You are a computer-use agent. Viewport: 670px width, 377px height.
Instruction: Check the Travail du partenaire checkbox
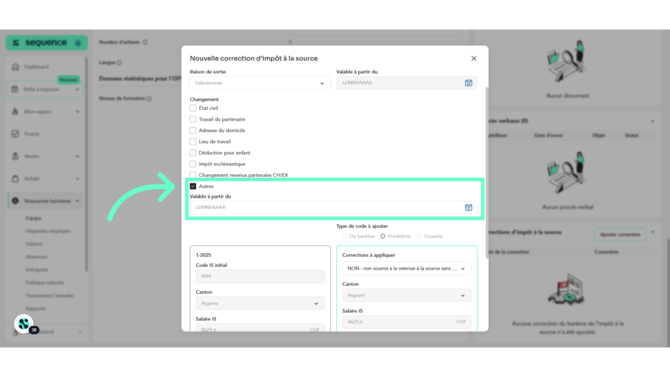(x=193, y=119)
